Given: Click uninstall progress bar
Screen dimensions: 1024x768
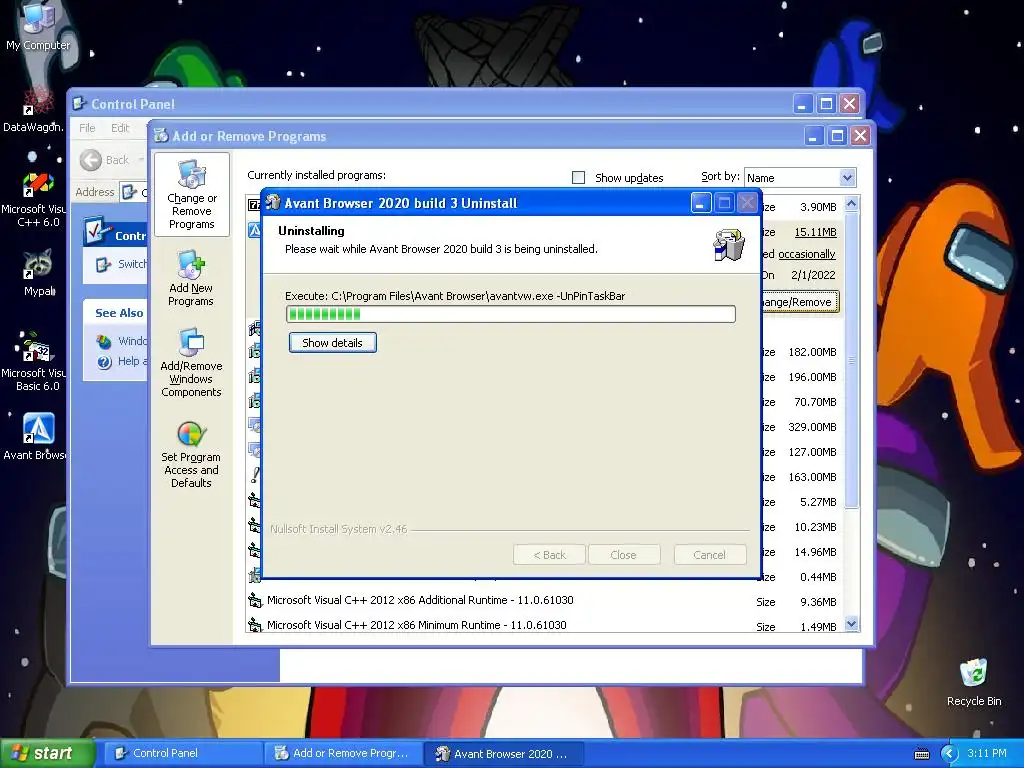Looking at the screenshot, I should [x=511, y=314].
